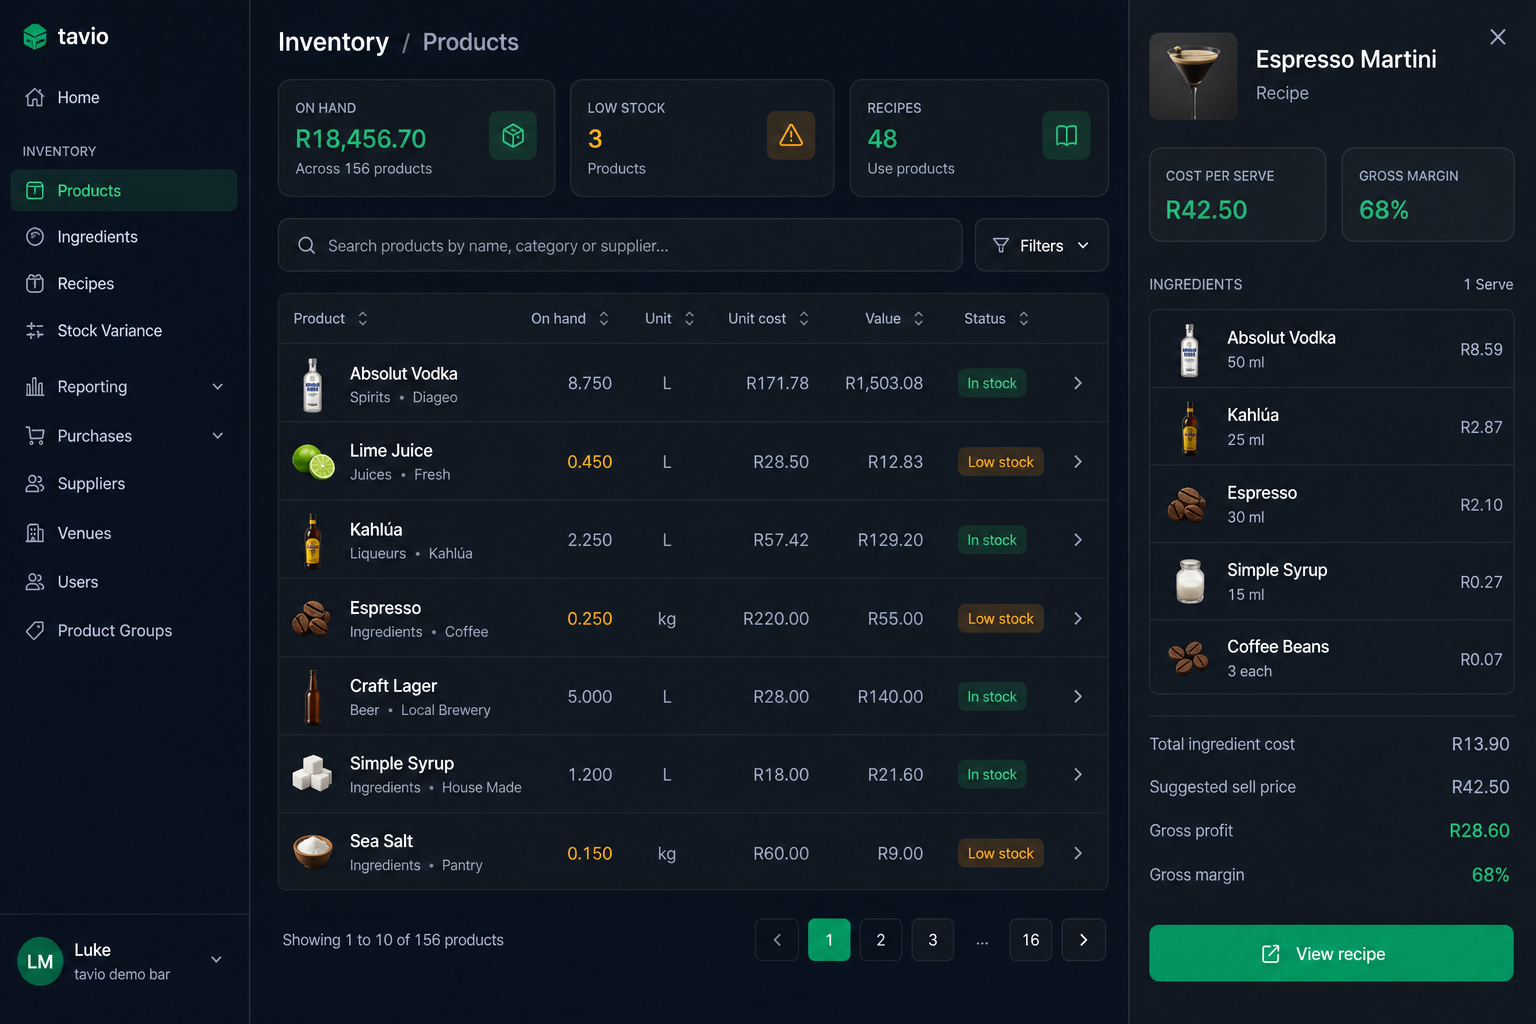Go to next page arrow
Screen dimensions: 1536x1024
click(1084, 940)
